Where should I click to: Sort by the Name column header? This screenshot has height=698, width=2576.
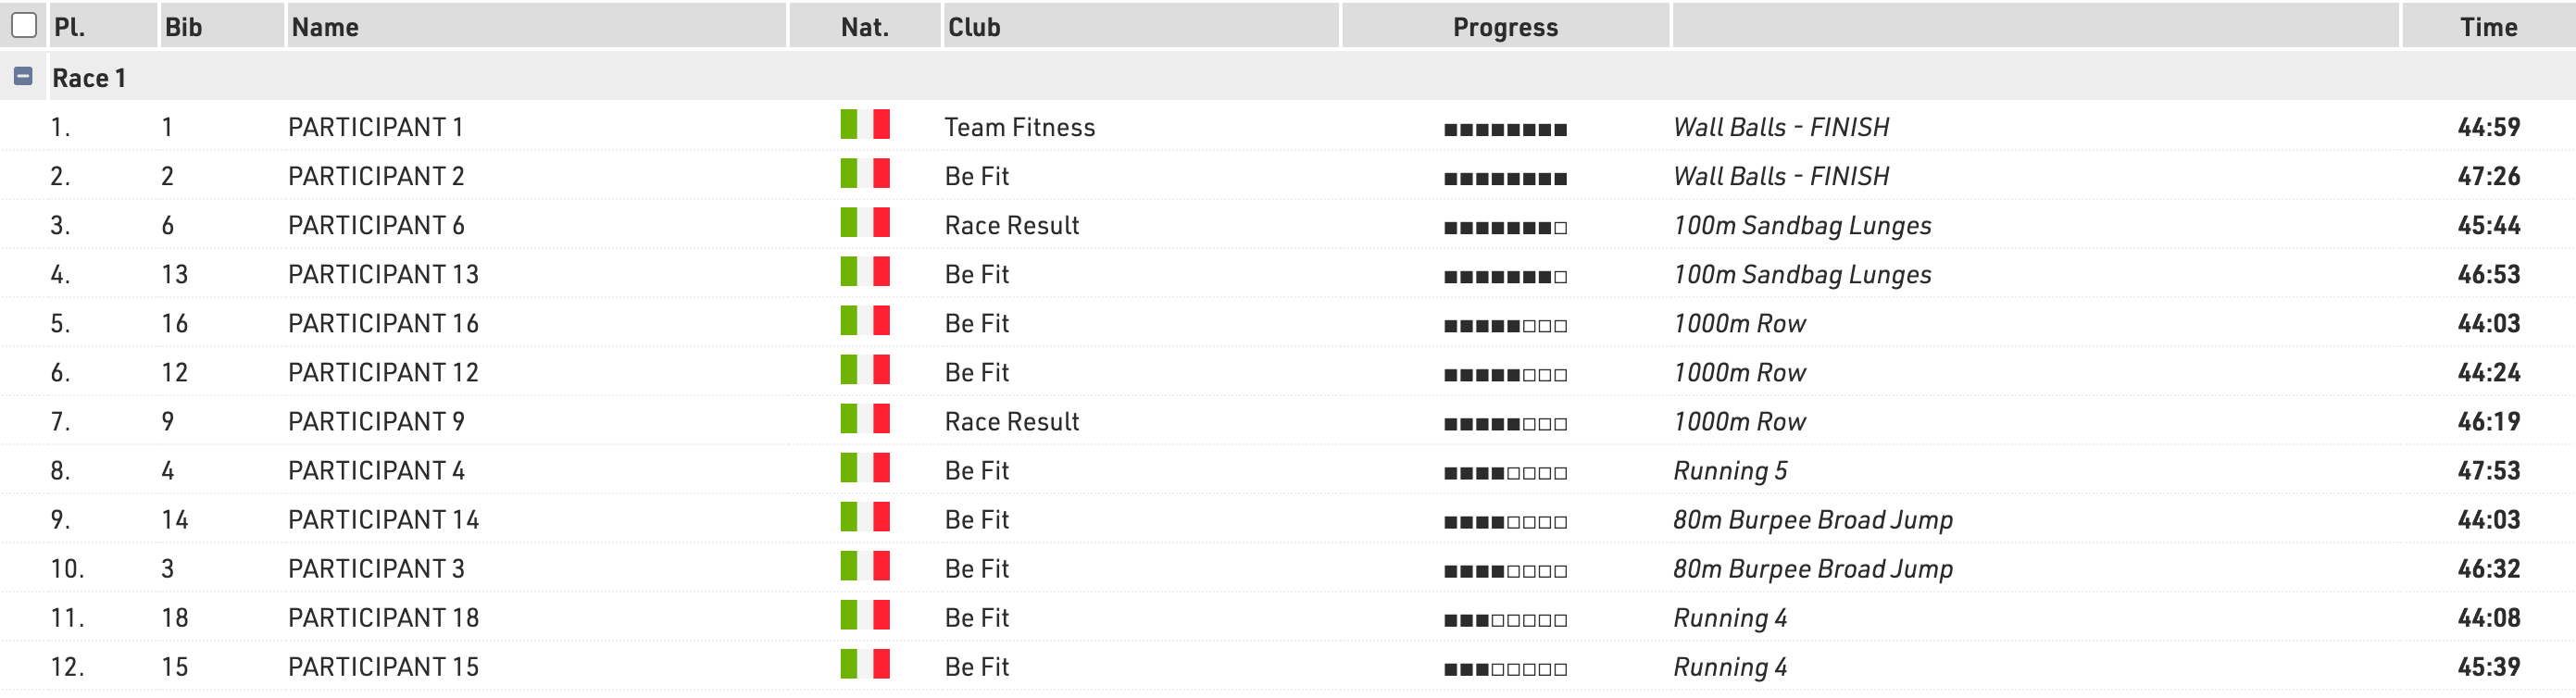pos(325,27)
